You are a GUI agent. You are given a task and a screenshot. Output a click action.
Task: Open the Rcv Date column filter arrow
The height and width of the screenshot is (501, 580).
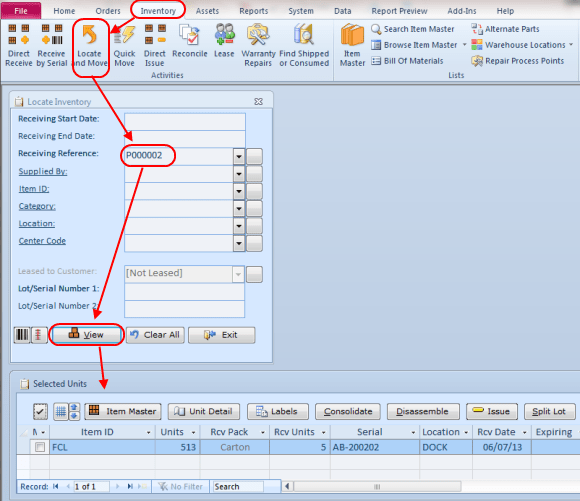[x=525, y=432]
